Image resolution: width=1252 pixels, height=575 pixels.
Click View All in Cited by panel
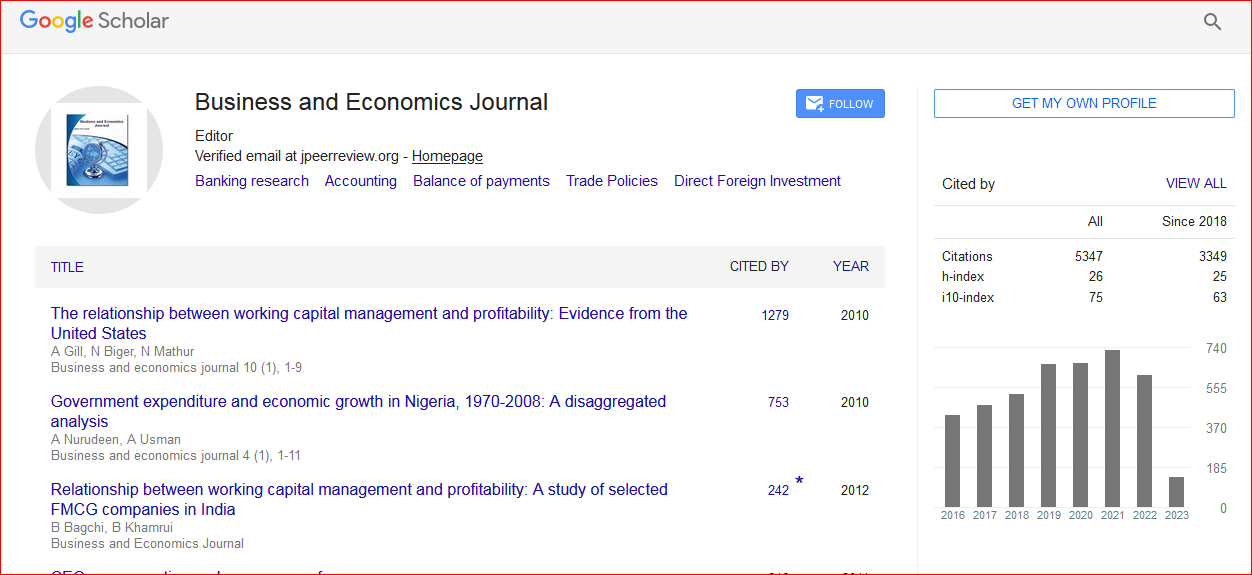point(1195,184)
